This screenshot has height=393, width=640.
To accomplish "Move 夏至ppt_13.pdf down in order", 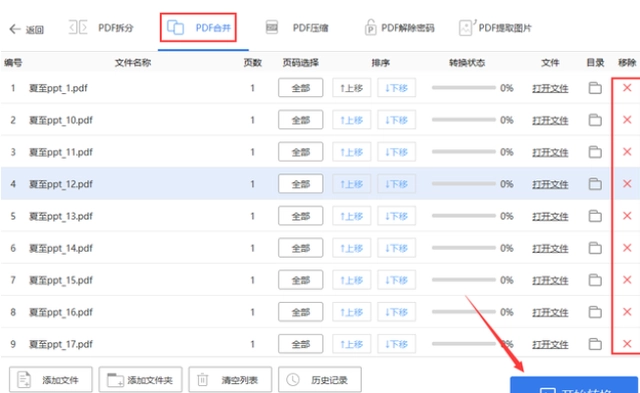I will pos(396,216).
